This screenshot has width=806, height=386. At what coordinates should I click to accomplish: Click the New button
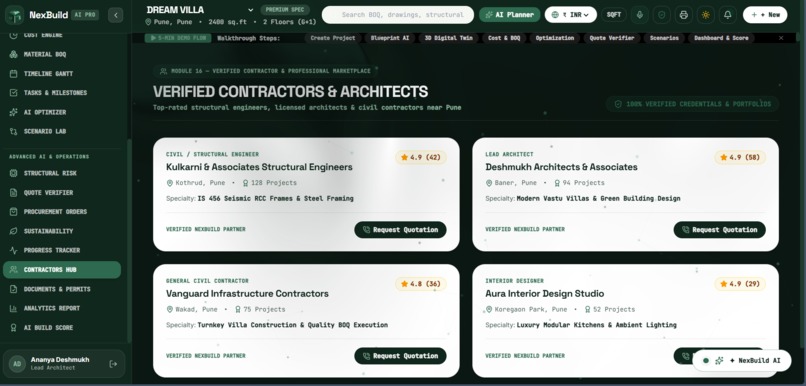pos(765,15)
